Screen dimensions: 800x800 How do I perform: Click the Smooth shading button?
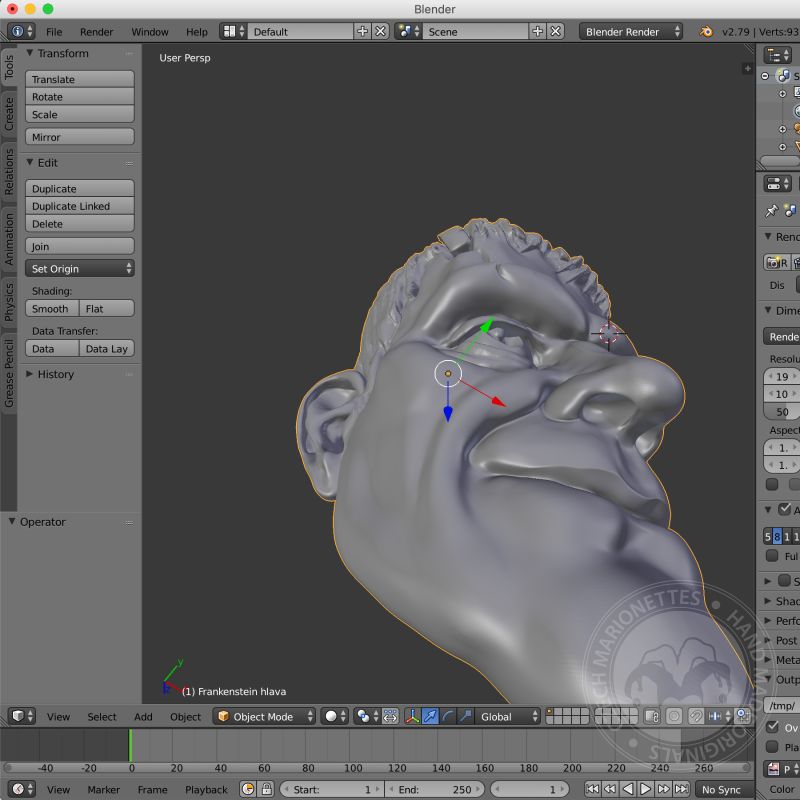(51, 309)
